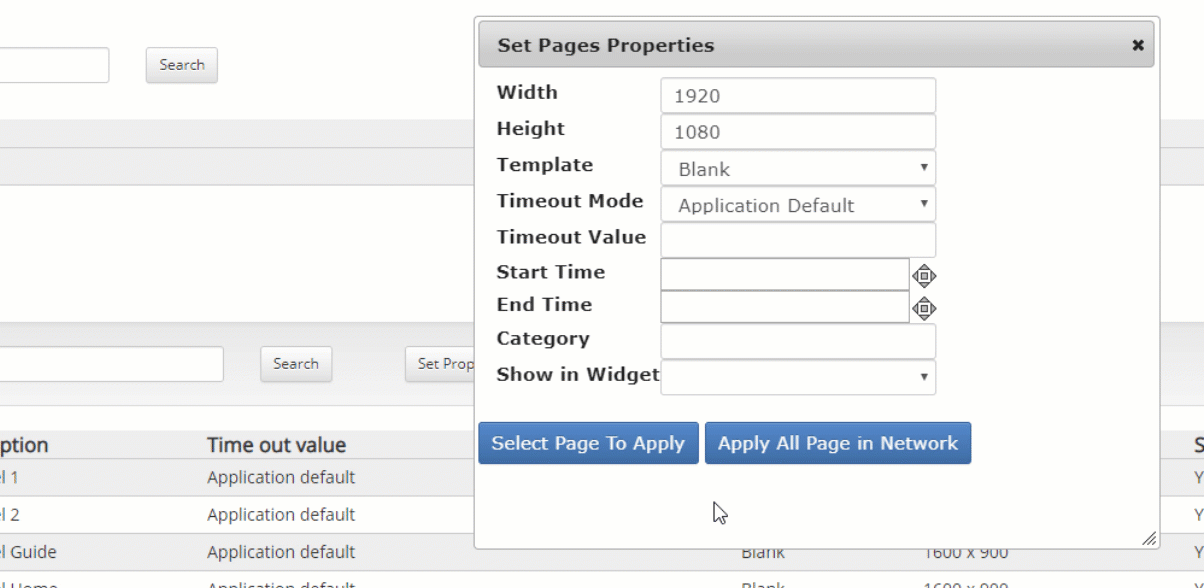
Task: Focus the Category input field
Action: pyautogui.click(x=798, y=341)
